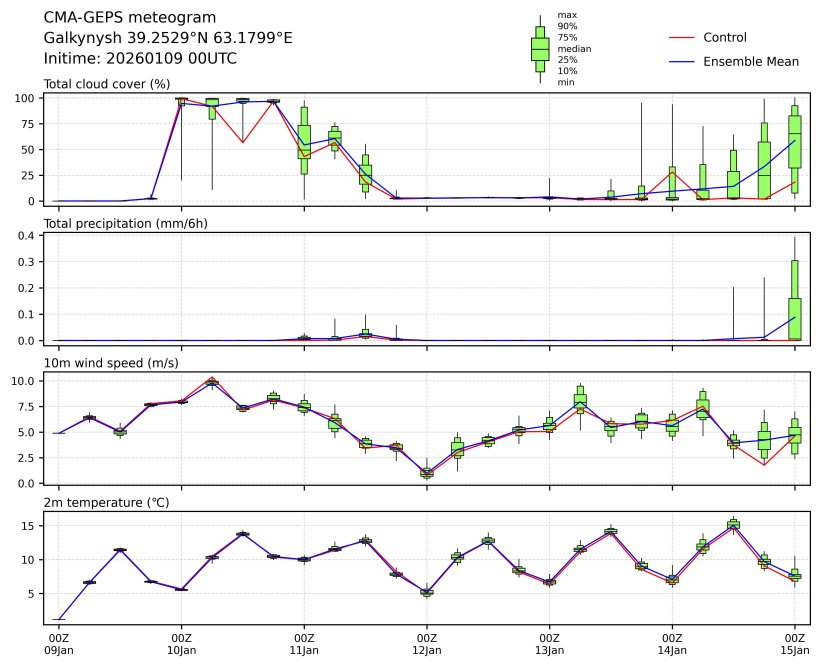Click the 00Z 12Jan time axis label
The image size is (821, 667).
click(427, 643)
